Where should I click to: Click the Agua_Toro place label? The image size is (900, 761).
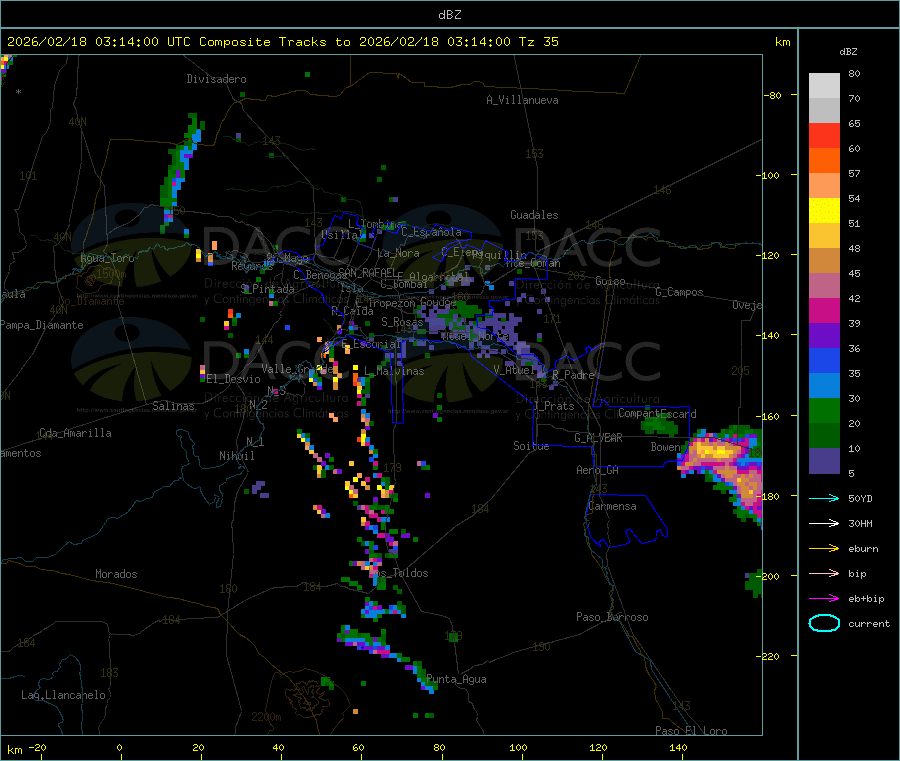[x=107, y=258]
